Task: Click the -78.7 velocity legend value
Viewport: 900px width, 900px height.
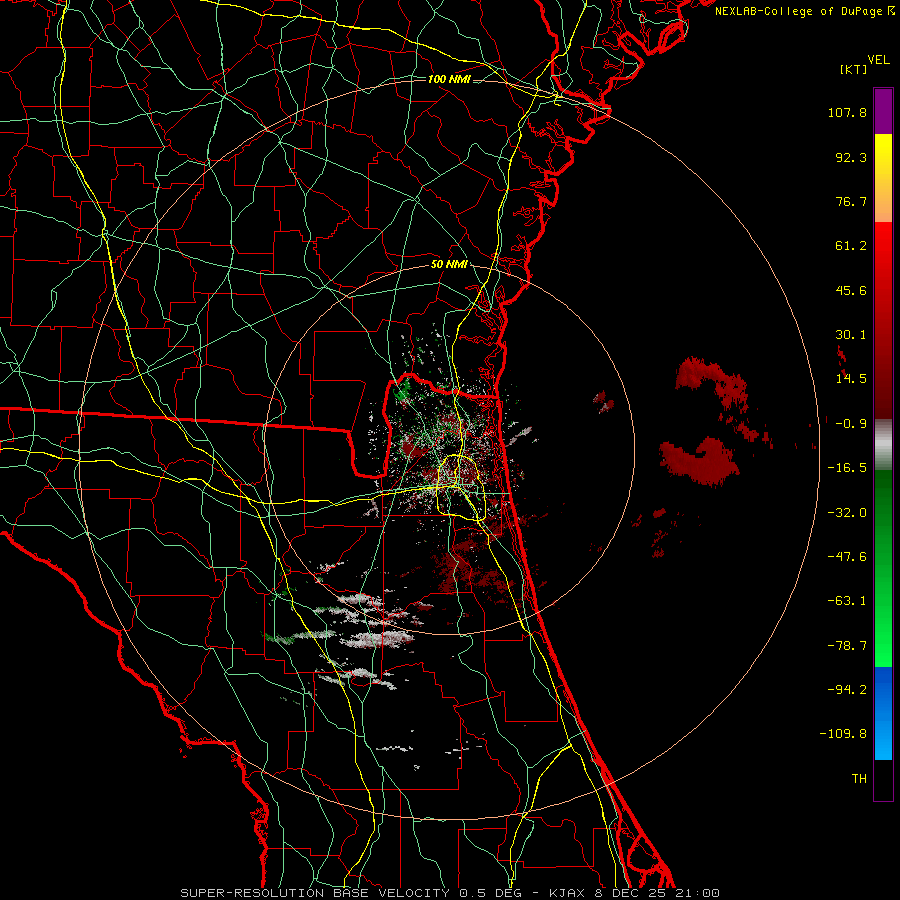Action: pyautogui.click(x=847, y=646)
